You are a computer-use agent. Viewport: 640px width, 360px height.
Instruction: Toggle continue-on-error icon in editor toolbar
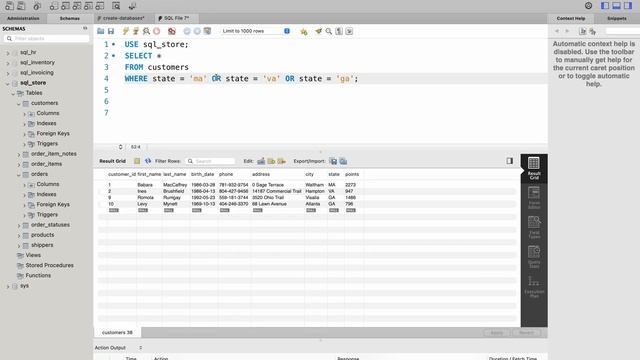tap(172, 31)
